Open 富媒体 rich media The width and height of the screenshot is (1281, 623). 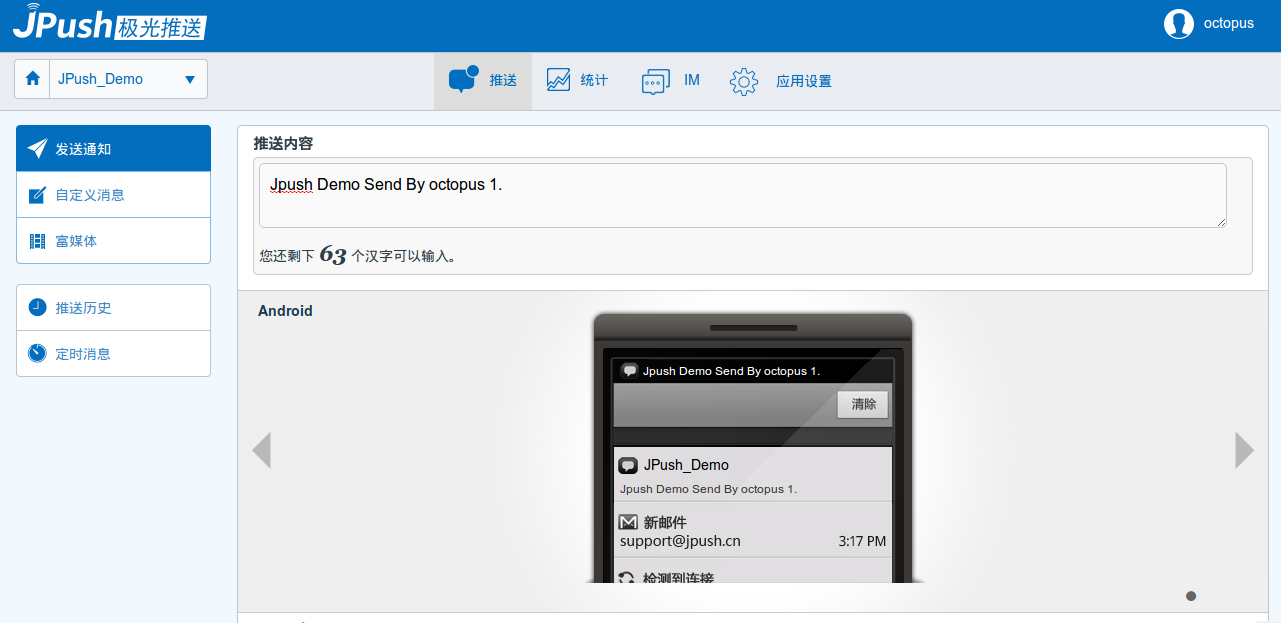click(x=113, y=241)
